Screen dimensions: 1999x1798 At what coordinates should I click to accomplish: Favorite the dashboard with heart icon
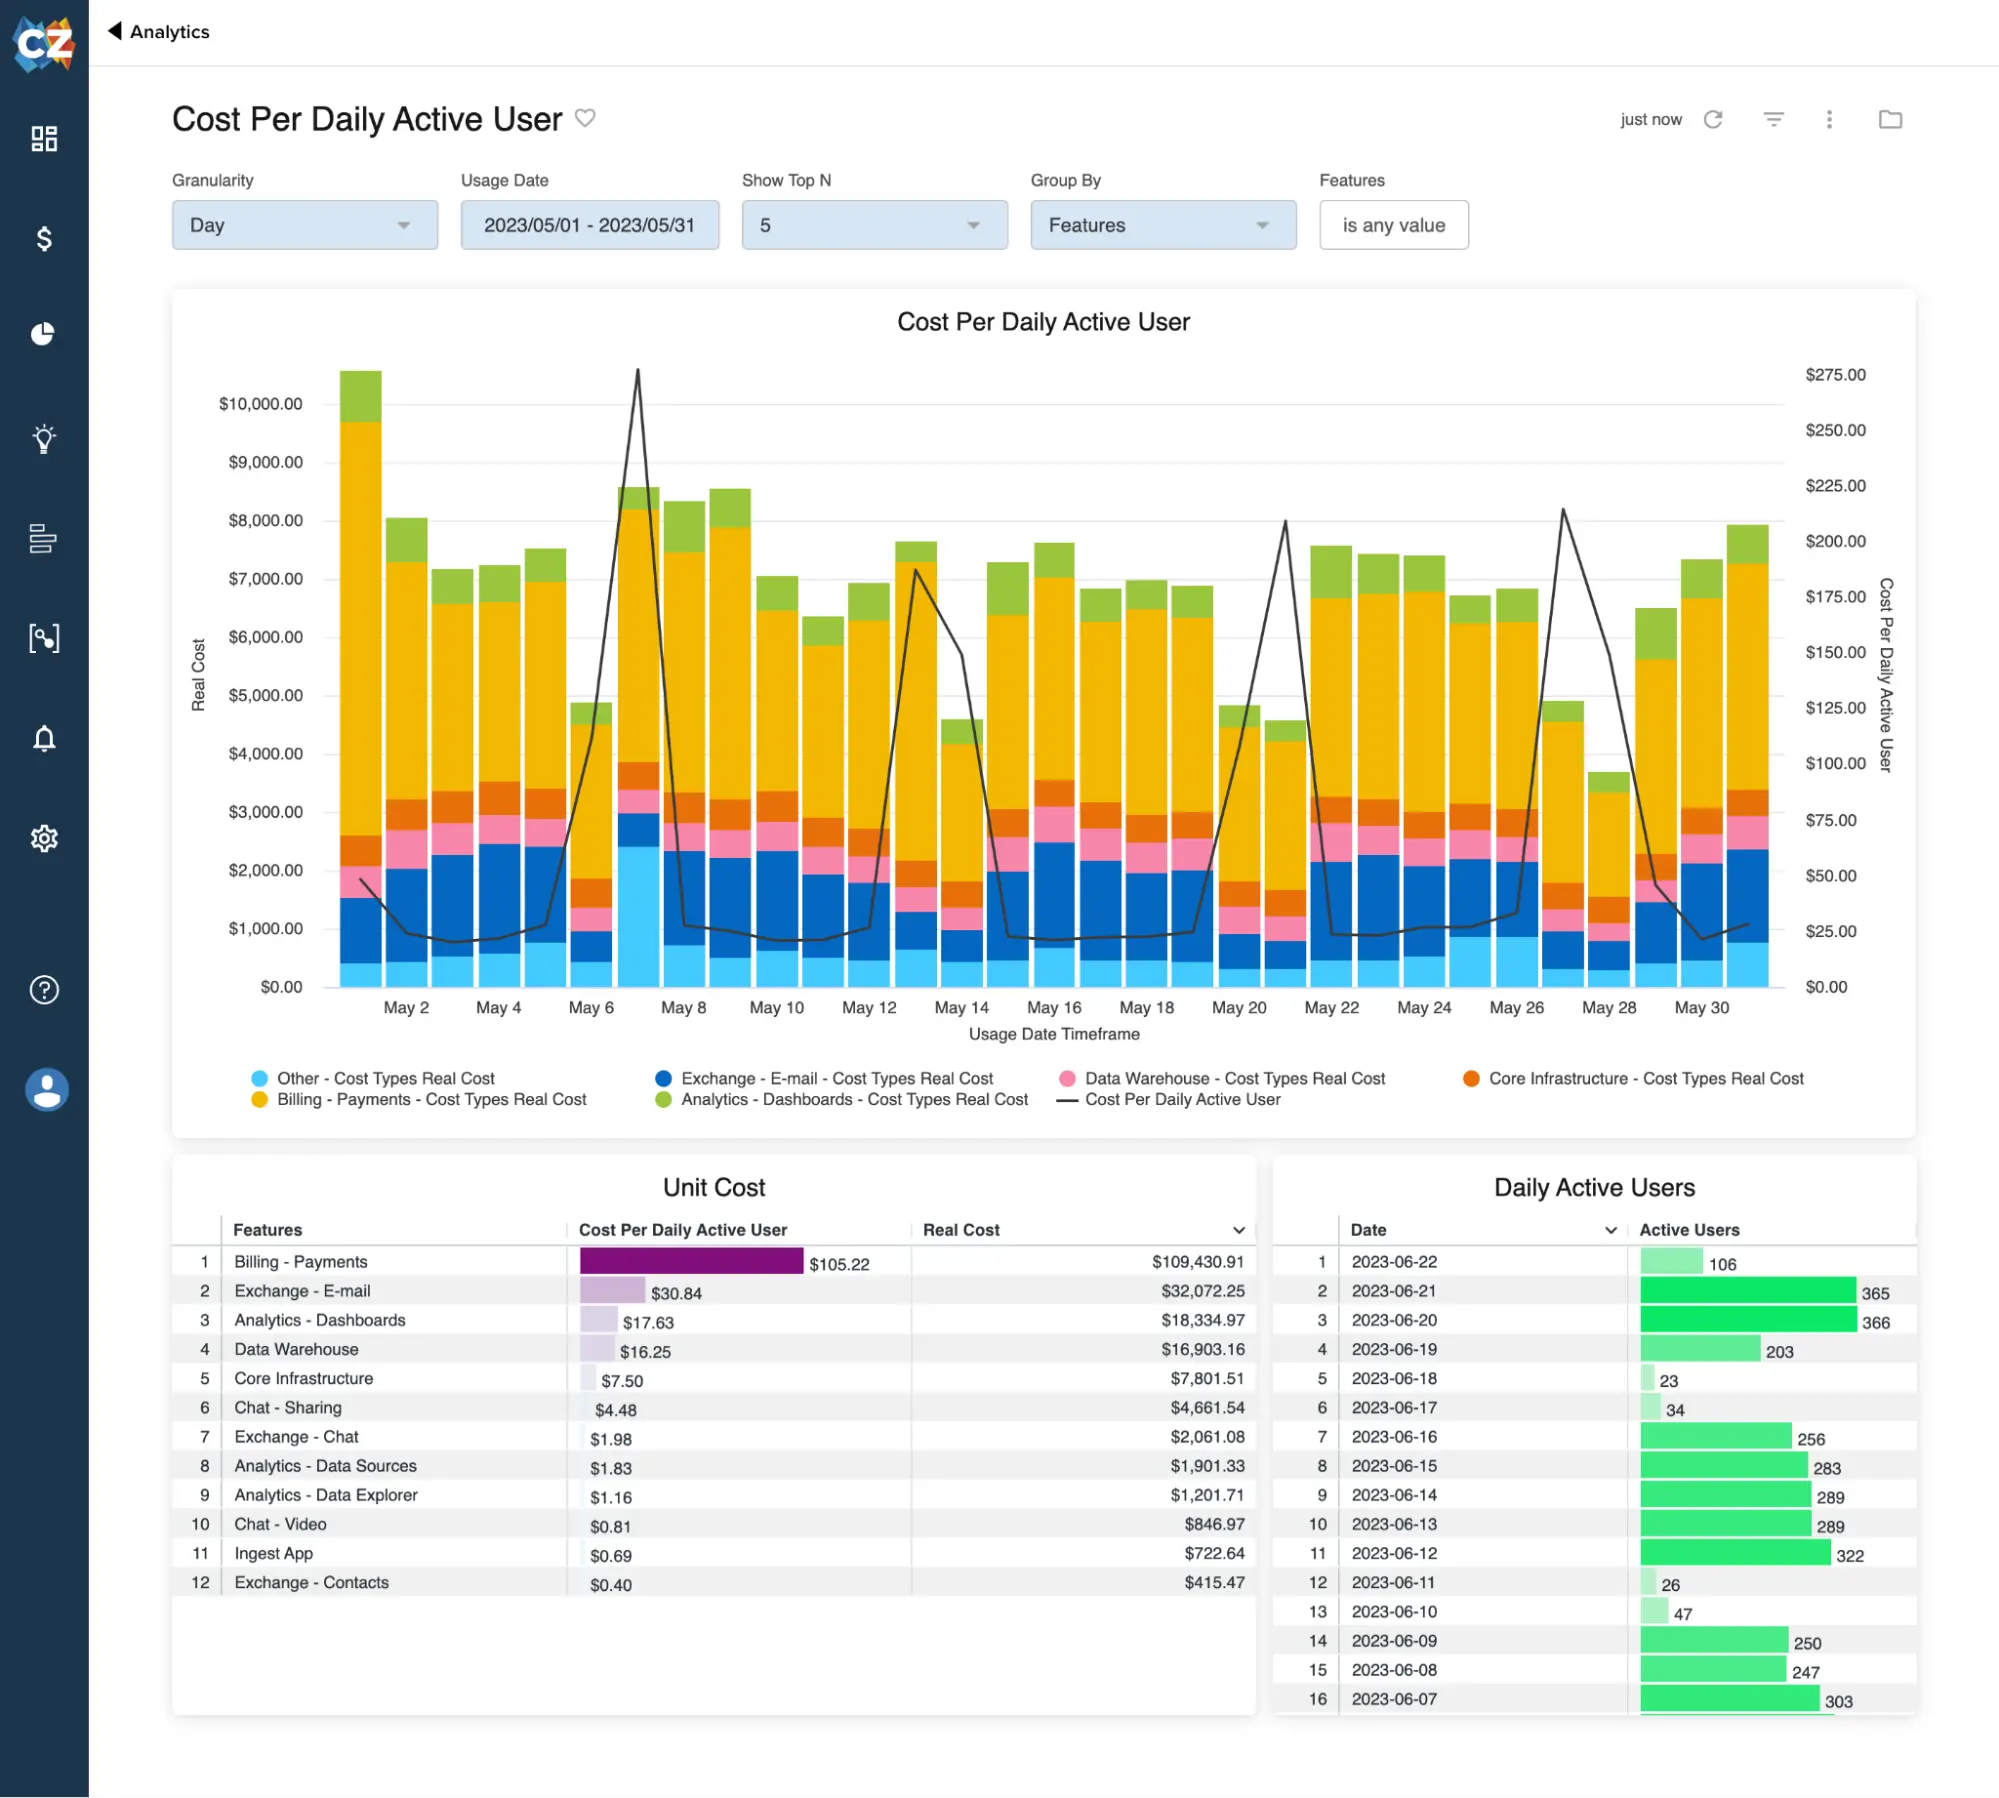tap(586, 118)
